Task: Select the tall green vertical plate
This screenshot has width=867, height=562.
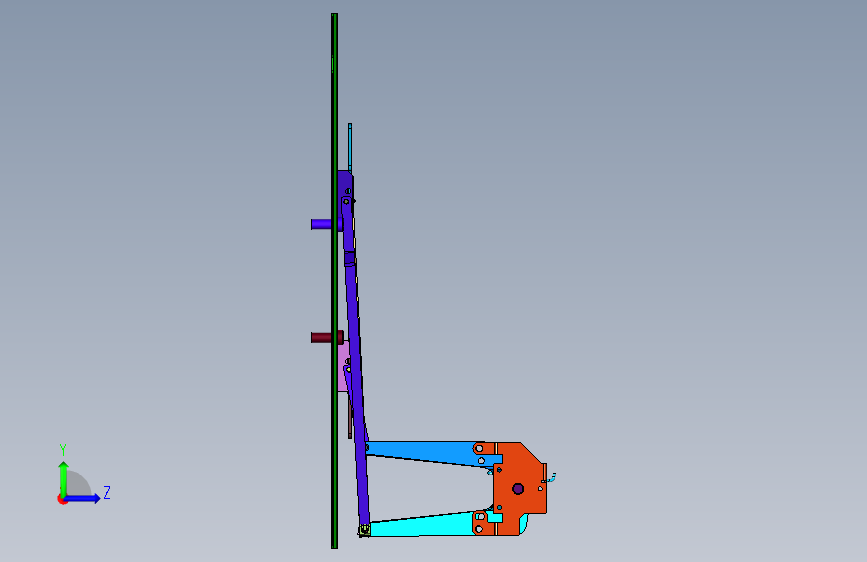Action: pos(335,281)
